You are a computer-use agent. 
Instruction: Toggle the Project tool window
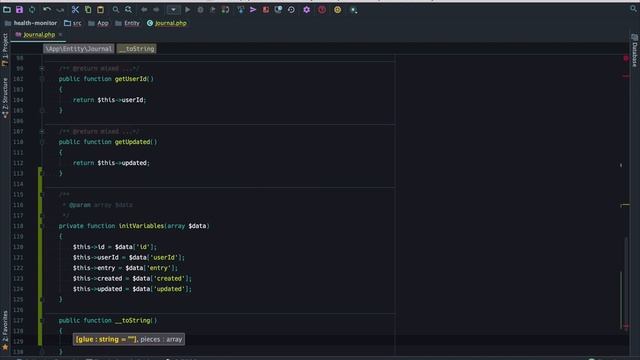(5, 49)
